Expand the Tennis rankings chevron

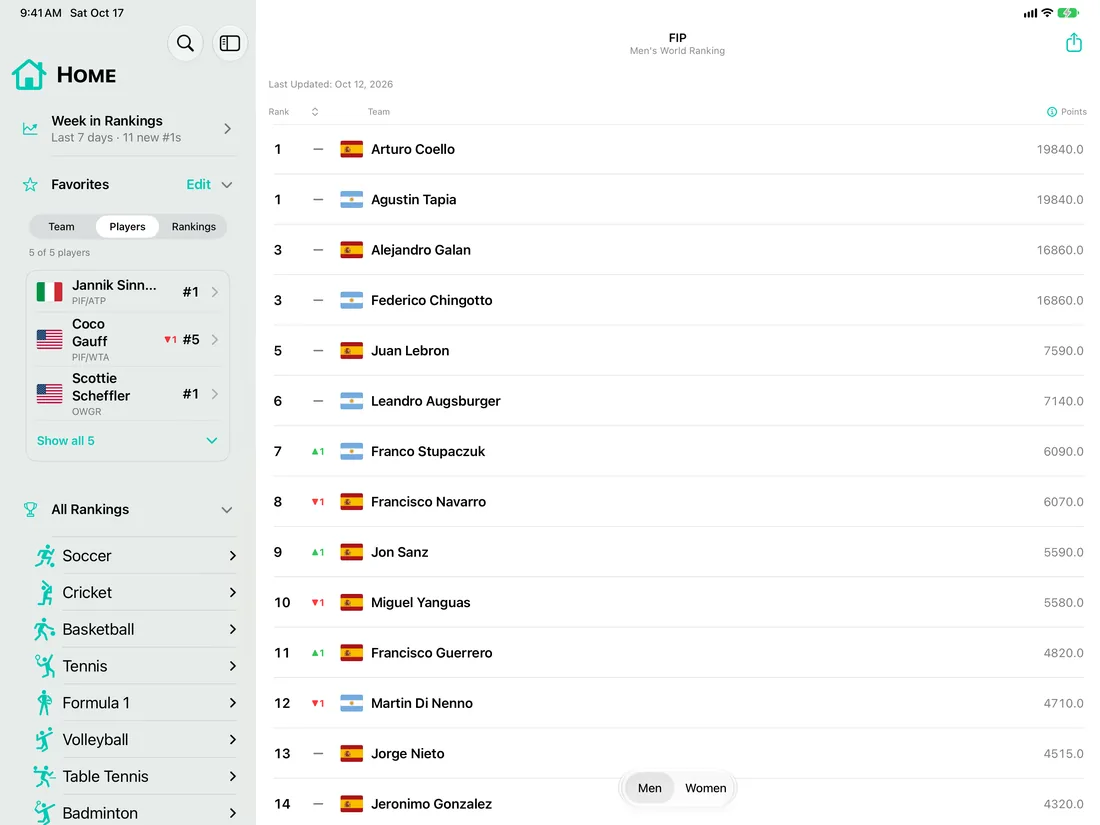tap(232, 666)
